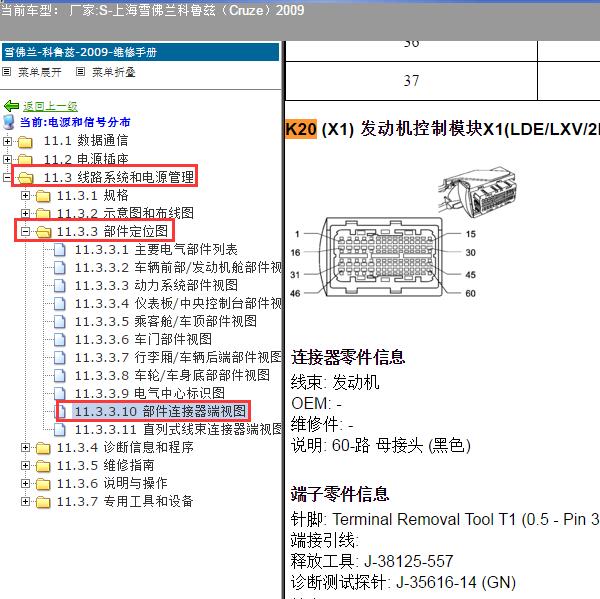Expand the 11.1 数据通信 node
This screenshot has height=599, width=600.
(x=7, y=141)
